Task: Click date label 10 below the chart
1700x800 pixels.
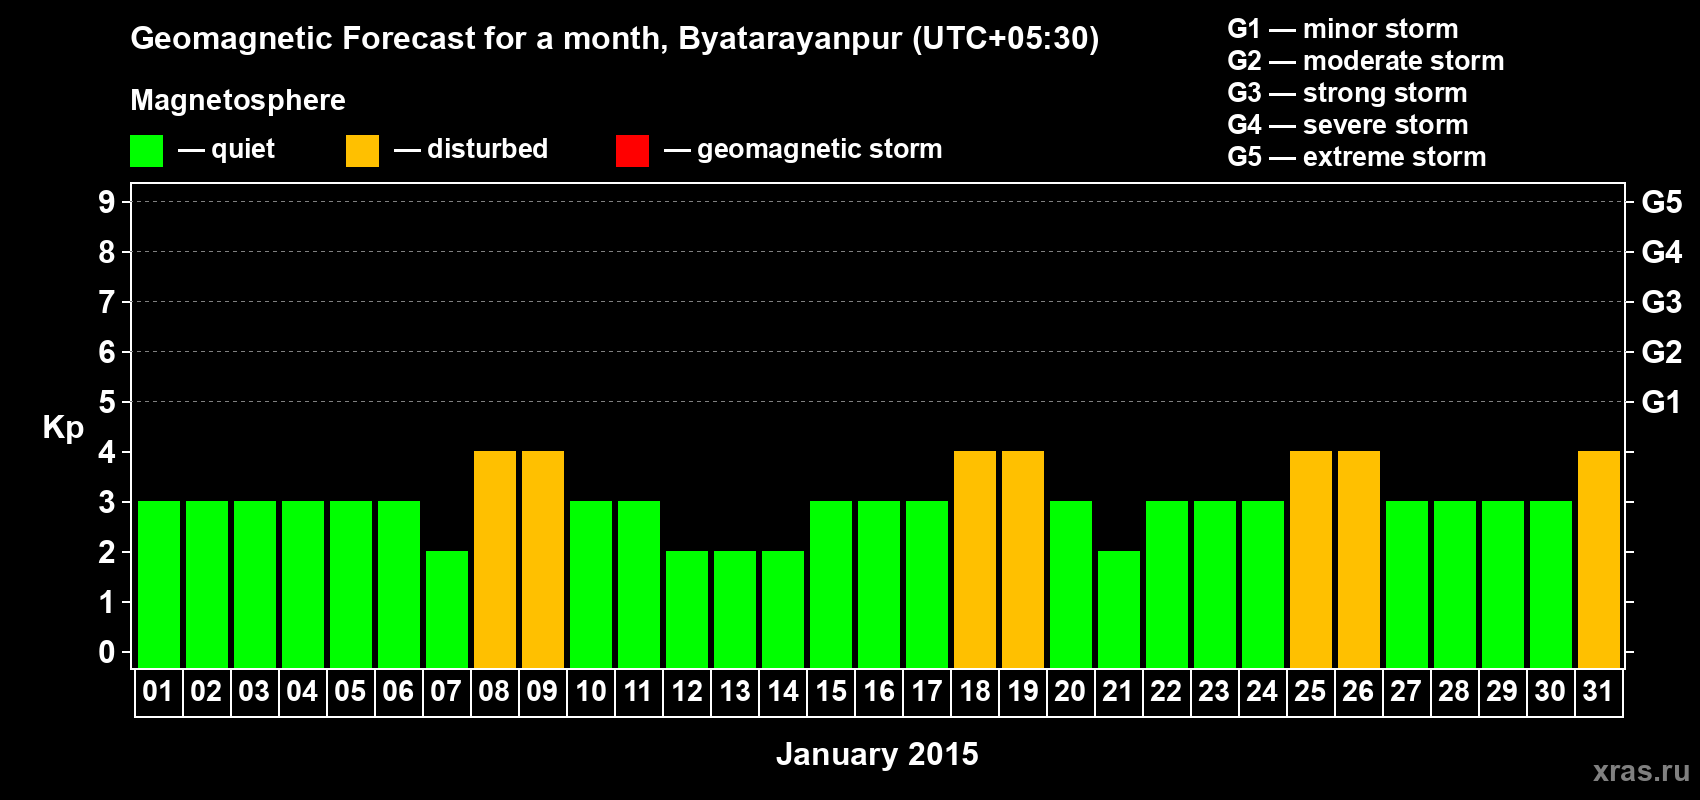Action: coord(591,691)
